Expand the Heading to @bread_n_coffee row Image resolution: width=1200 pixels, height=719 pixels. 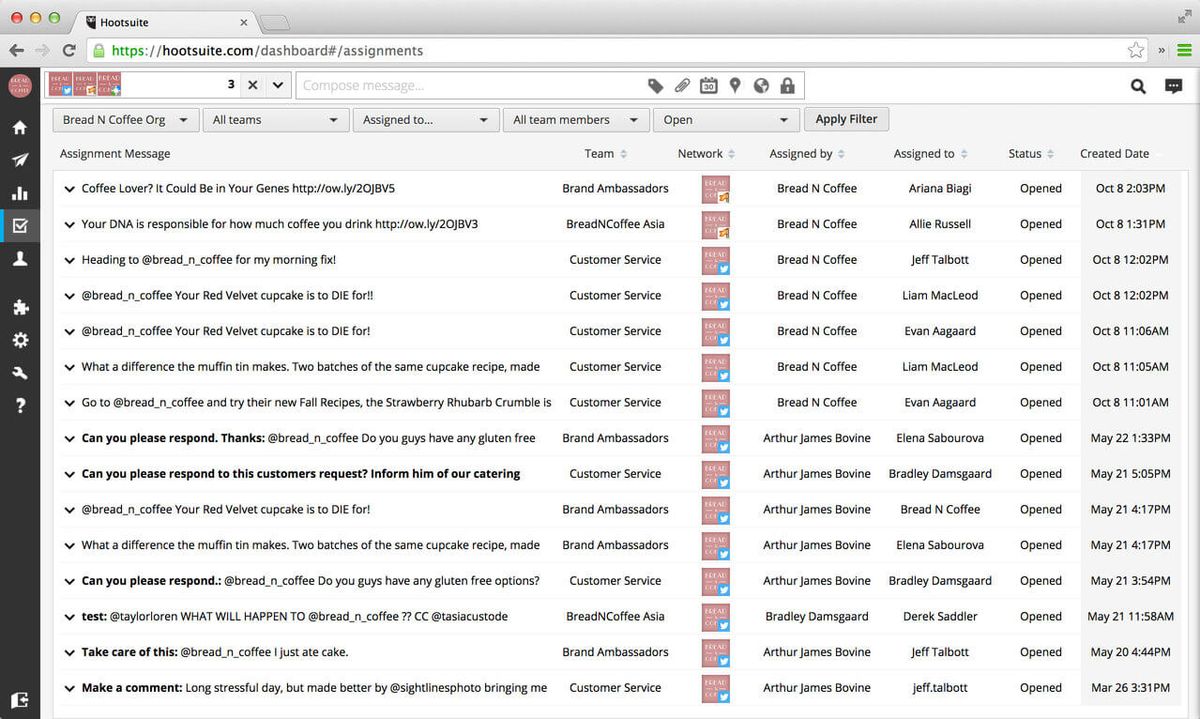69,260
